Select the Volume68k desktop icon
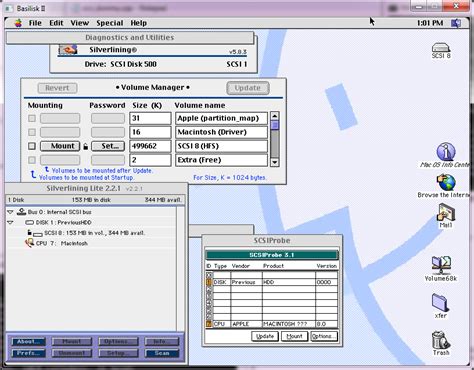 (441, 269)
